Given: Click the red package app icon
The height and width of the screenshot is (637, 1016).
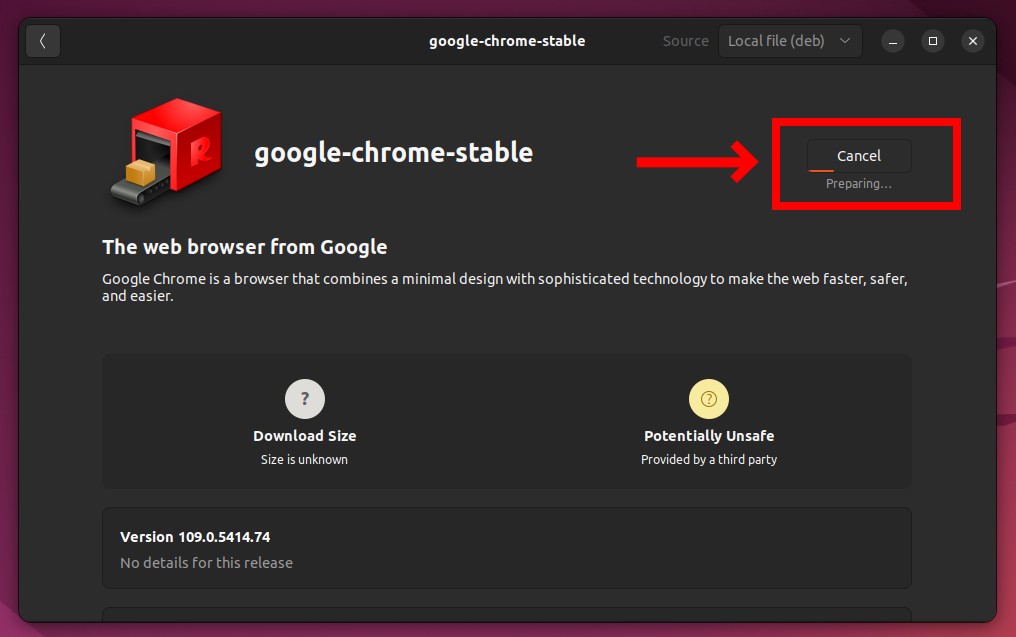Looking at the screenshot, I should (x=167, y=152).
